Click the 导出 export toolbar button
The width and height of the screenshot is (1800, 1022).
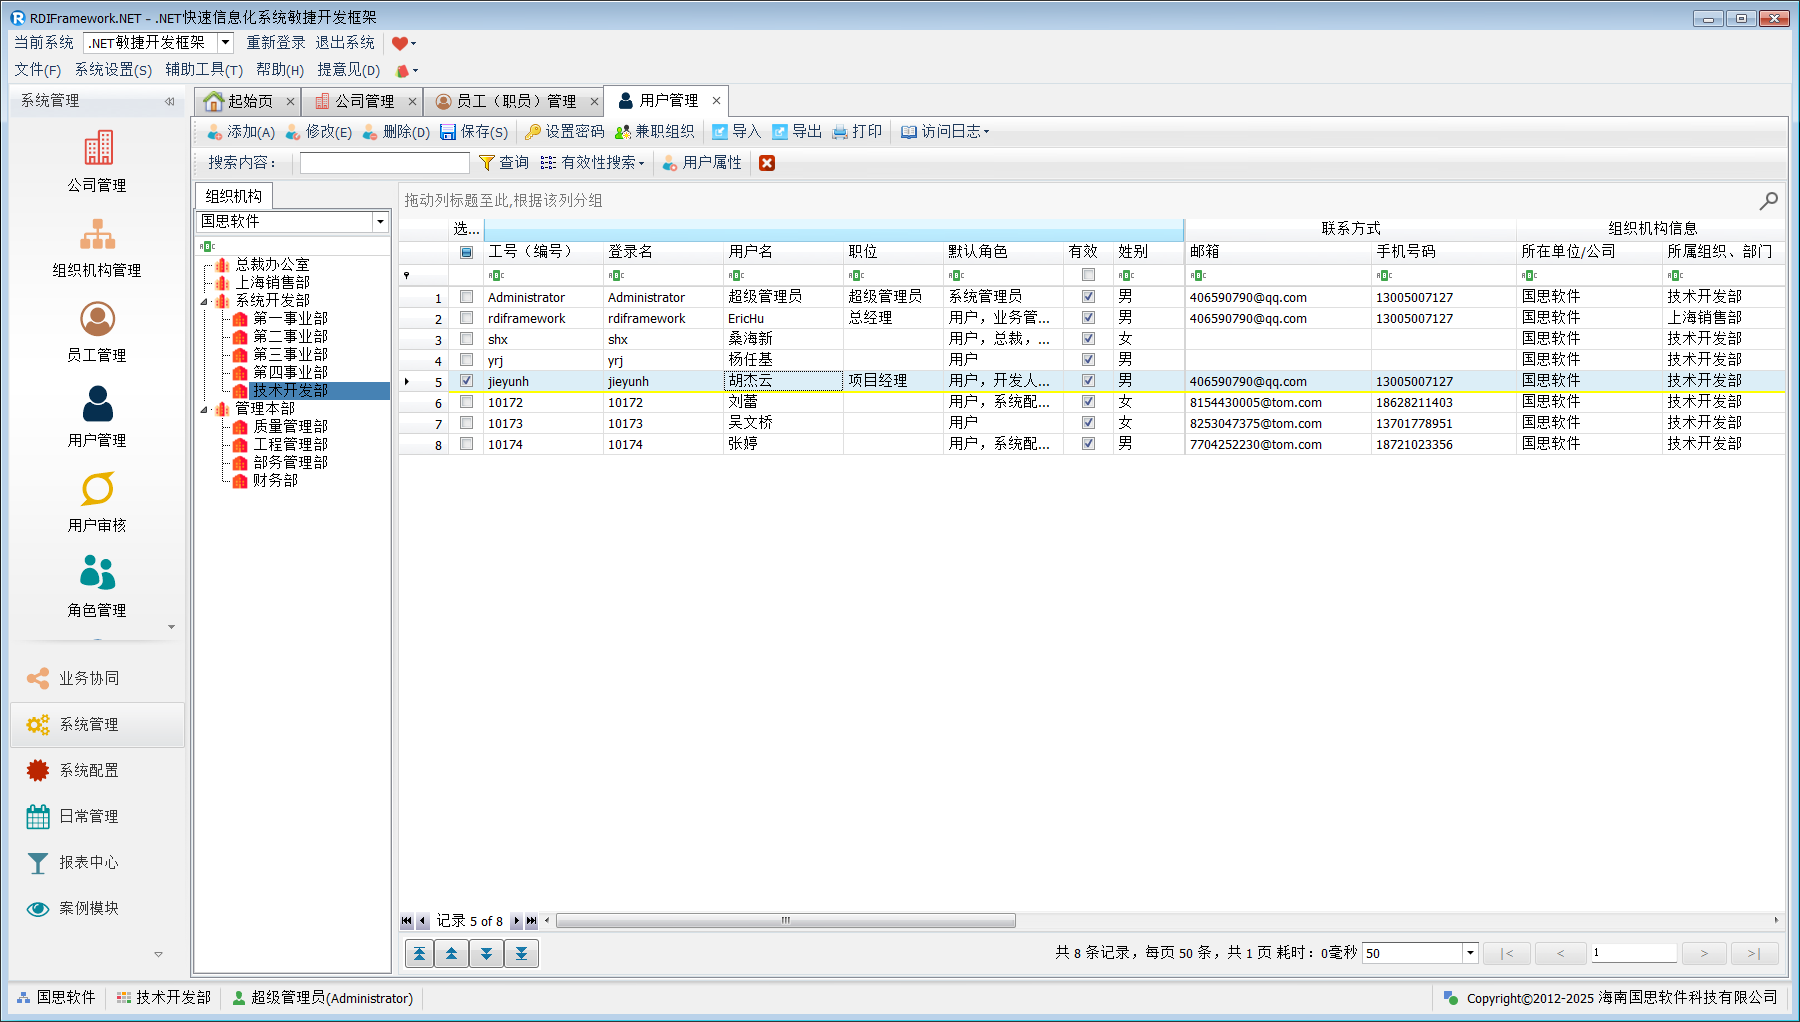(796, 132)
